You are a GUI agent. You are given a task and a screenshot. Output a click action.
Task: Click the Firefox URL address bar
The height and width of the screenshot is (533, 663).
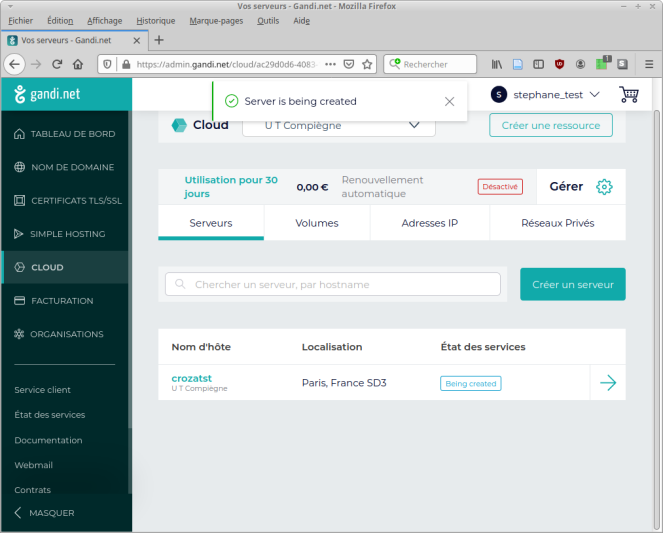coord(226,64)
